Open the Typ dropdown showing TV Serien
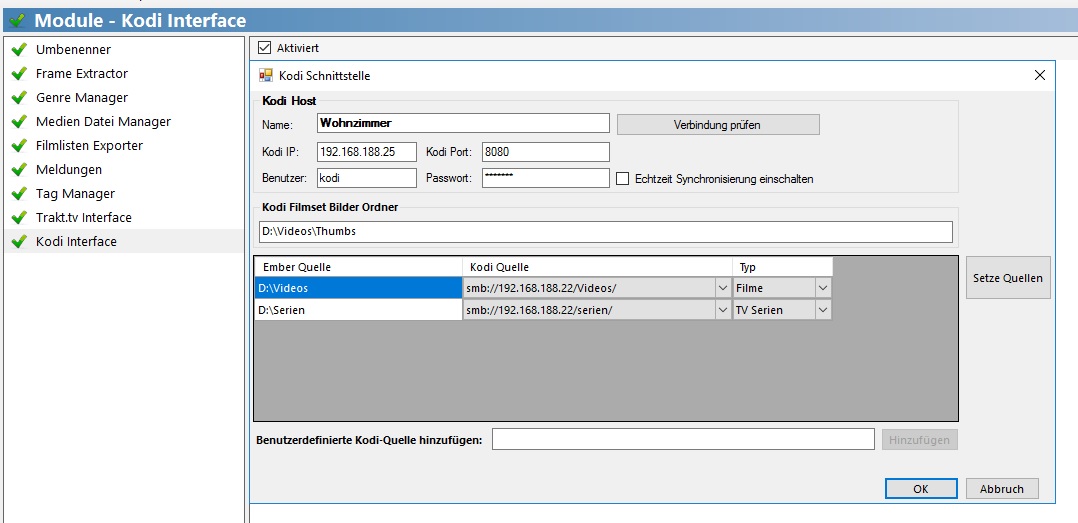The width and height of the screenshot is (1078, 523). click(823, 310)
